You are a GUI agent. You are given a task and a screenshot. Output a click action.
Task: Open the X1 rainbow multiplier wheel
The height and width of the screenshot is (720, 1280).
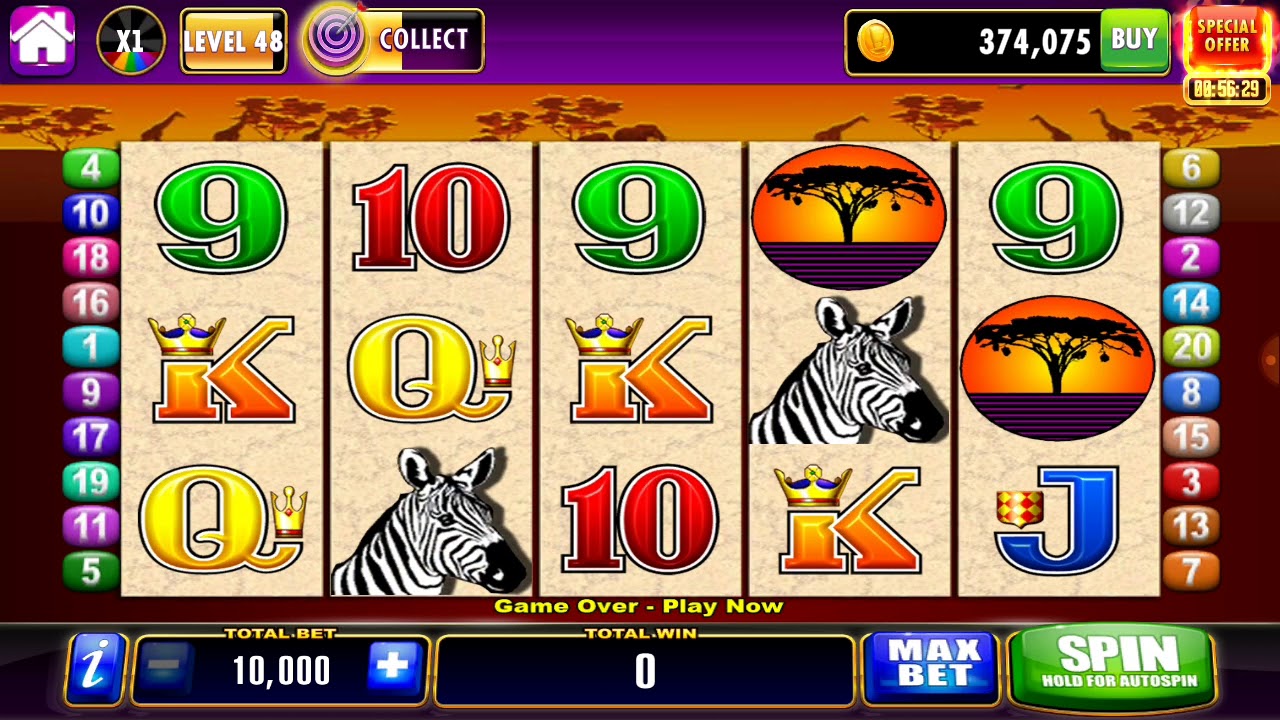[x=131, y=41]
